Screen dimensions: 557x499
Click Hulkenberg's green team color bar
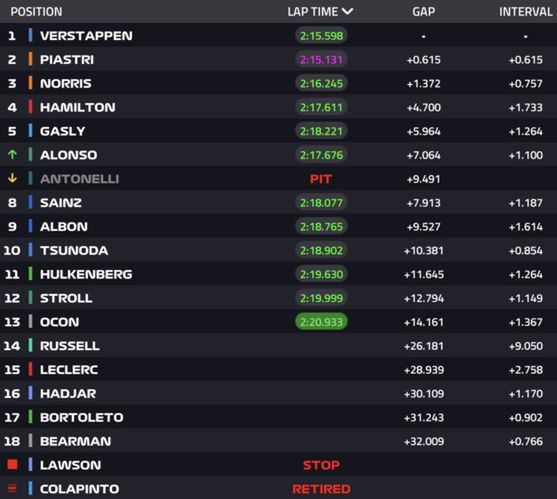(x=30, y=274)
